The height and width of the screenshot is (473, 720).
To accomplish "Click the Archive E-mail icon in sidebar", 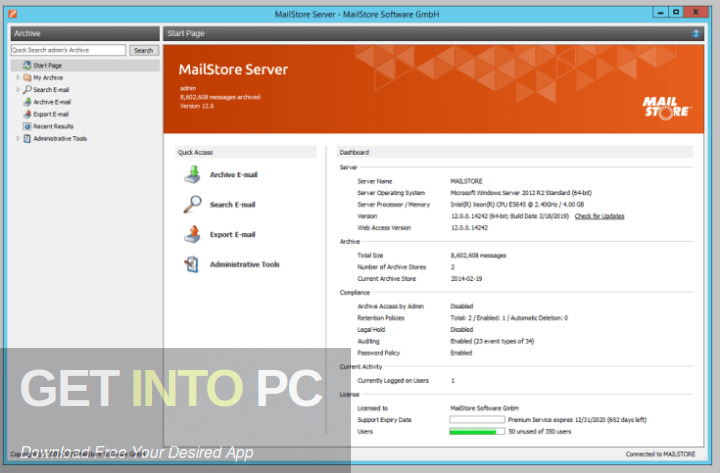I will pyautogui.click(x=27, y=102).
